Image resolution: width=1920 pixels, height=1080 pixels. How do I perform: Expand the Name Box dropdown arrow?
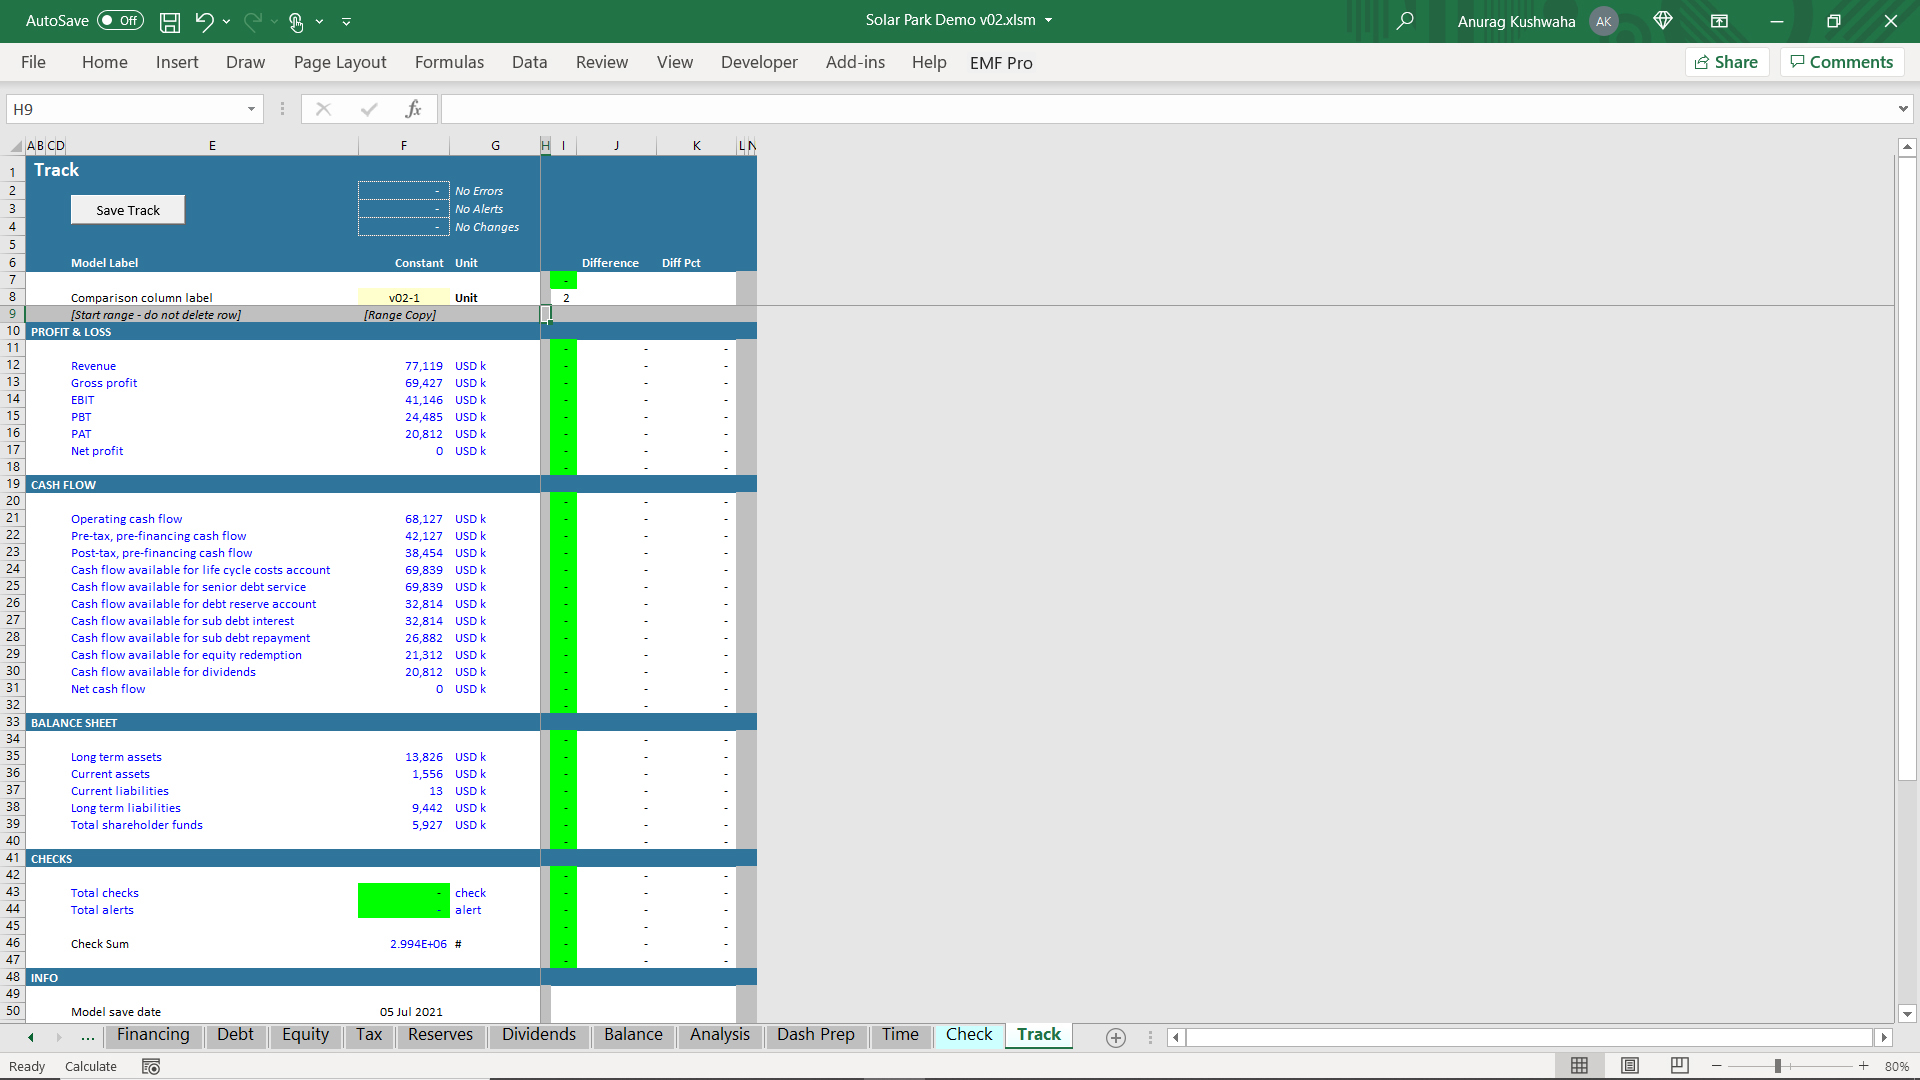point(251,109)
